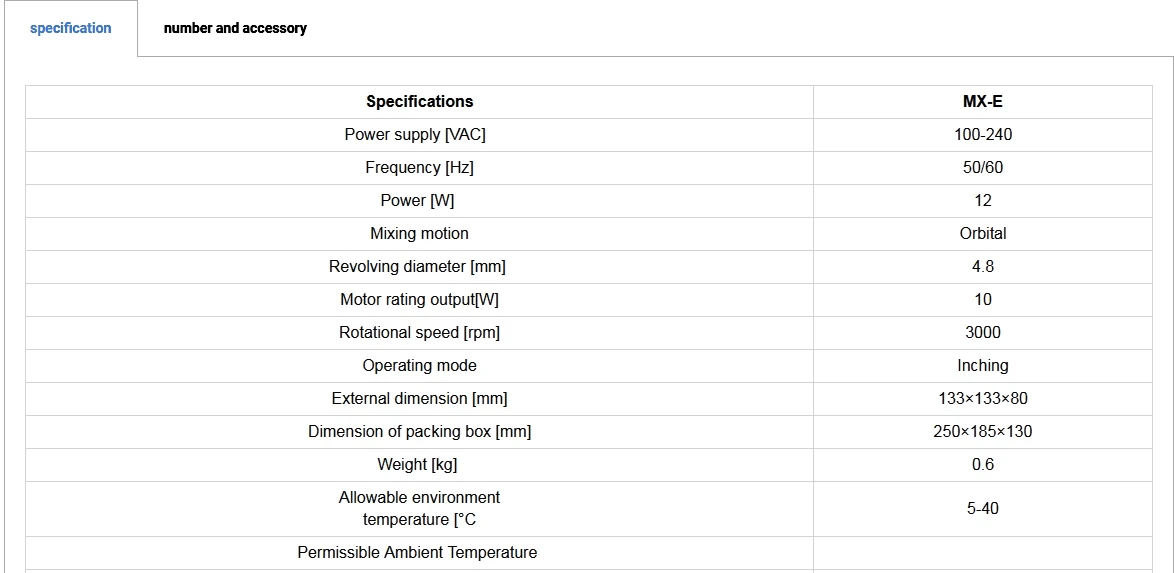Click the 5-40 temperature value
This screenshot has height=573, width=1174.
982,509
